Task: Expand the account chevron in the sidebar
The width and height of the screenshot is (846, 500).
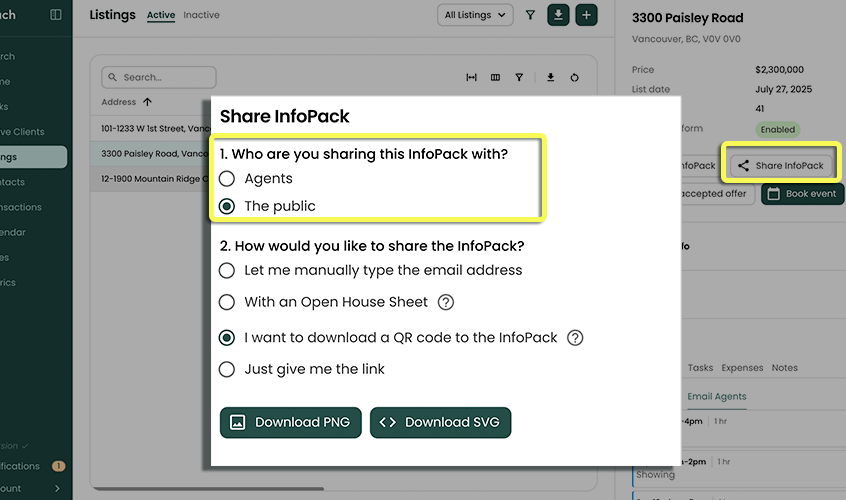Action: (57, 488)
